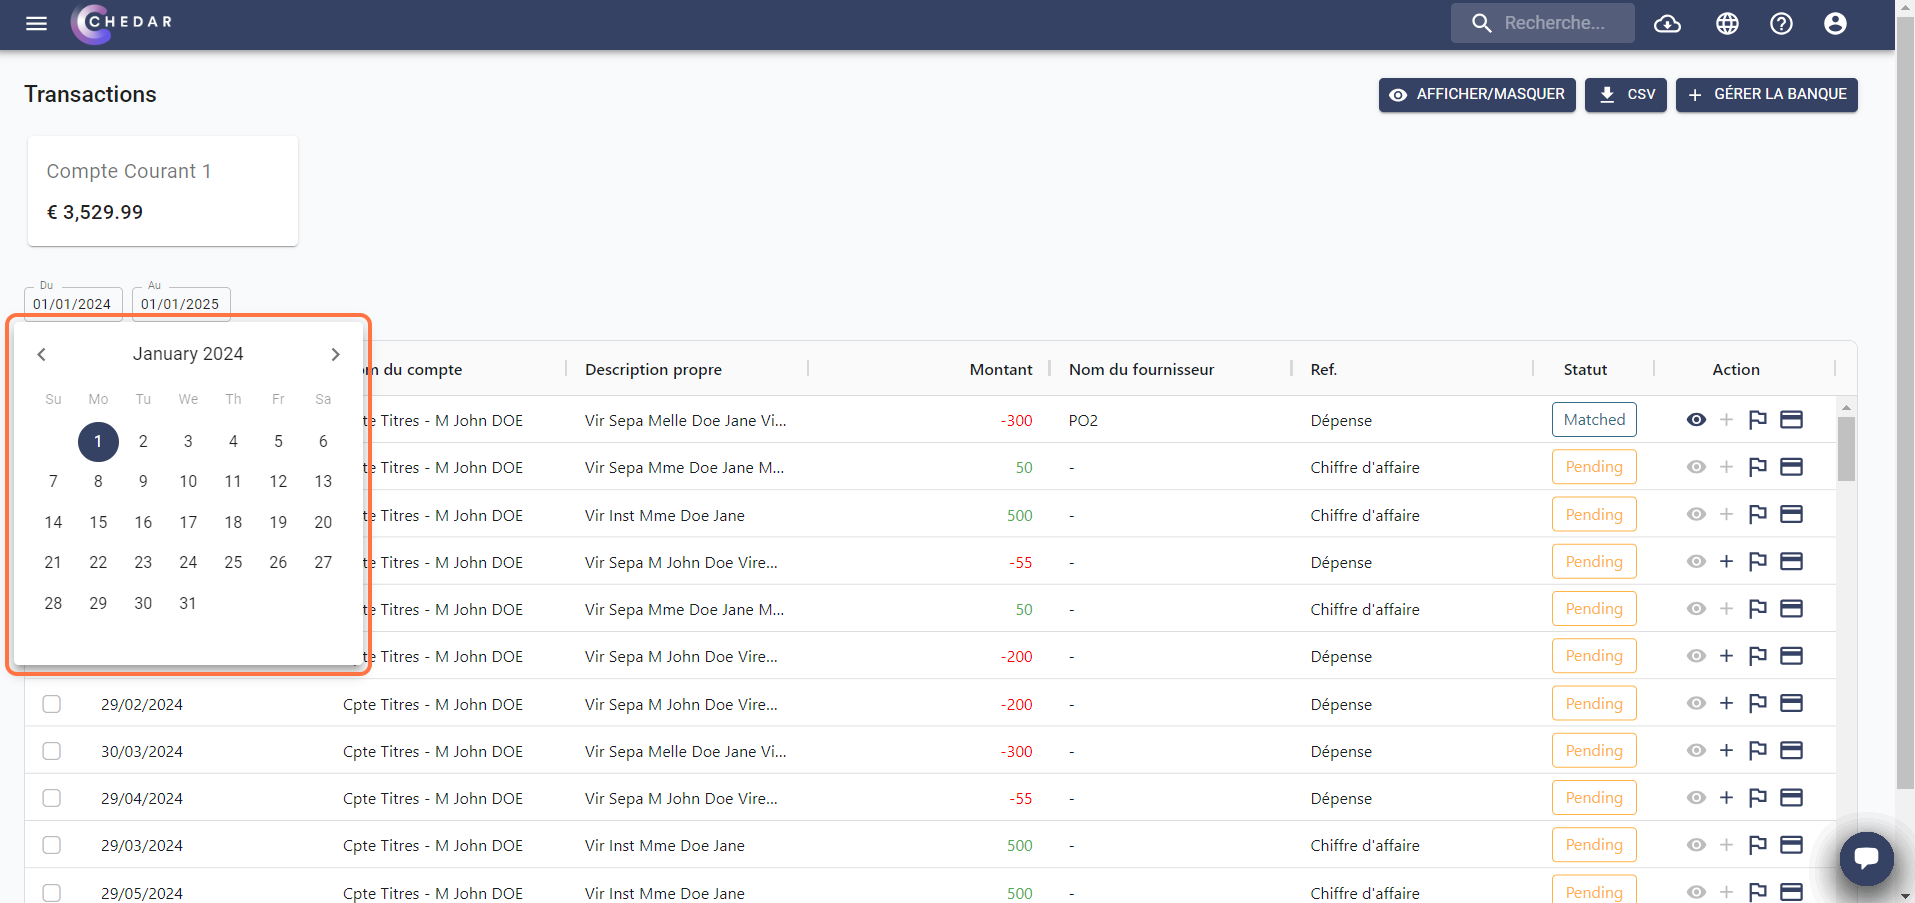Open the Au end date field

tap(181, 304)
